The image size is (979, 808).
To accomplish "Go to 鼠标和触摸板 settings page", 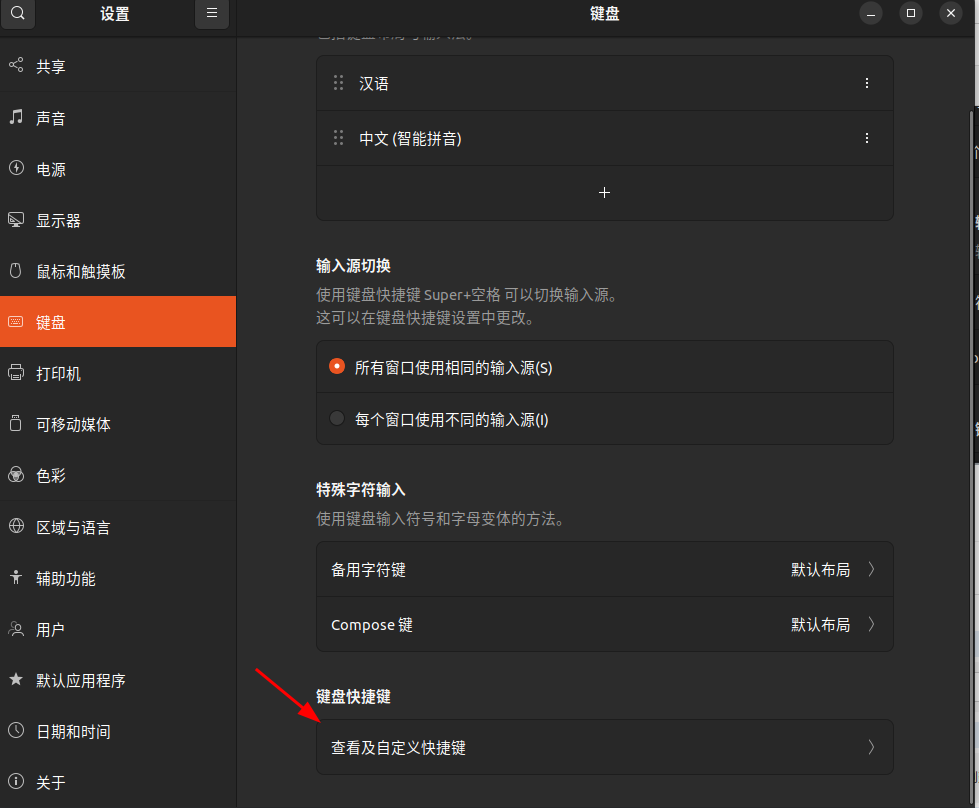I will [118, 271].
